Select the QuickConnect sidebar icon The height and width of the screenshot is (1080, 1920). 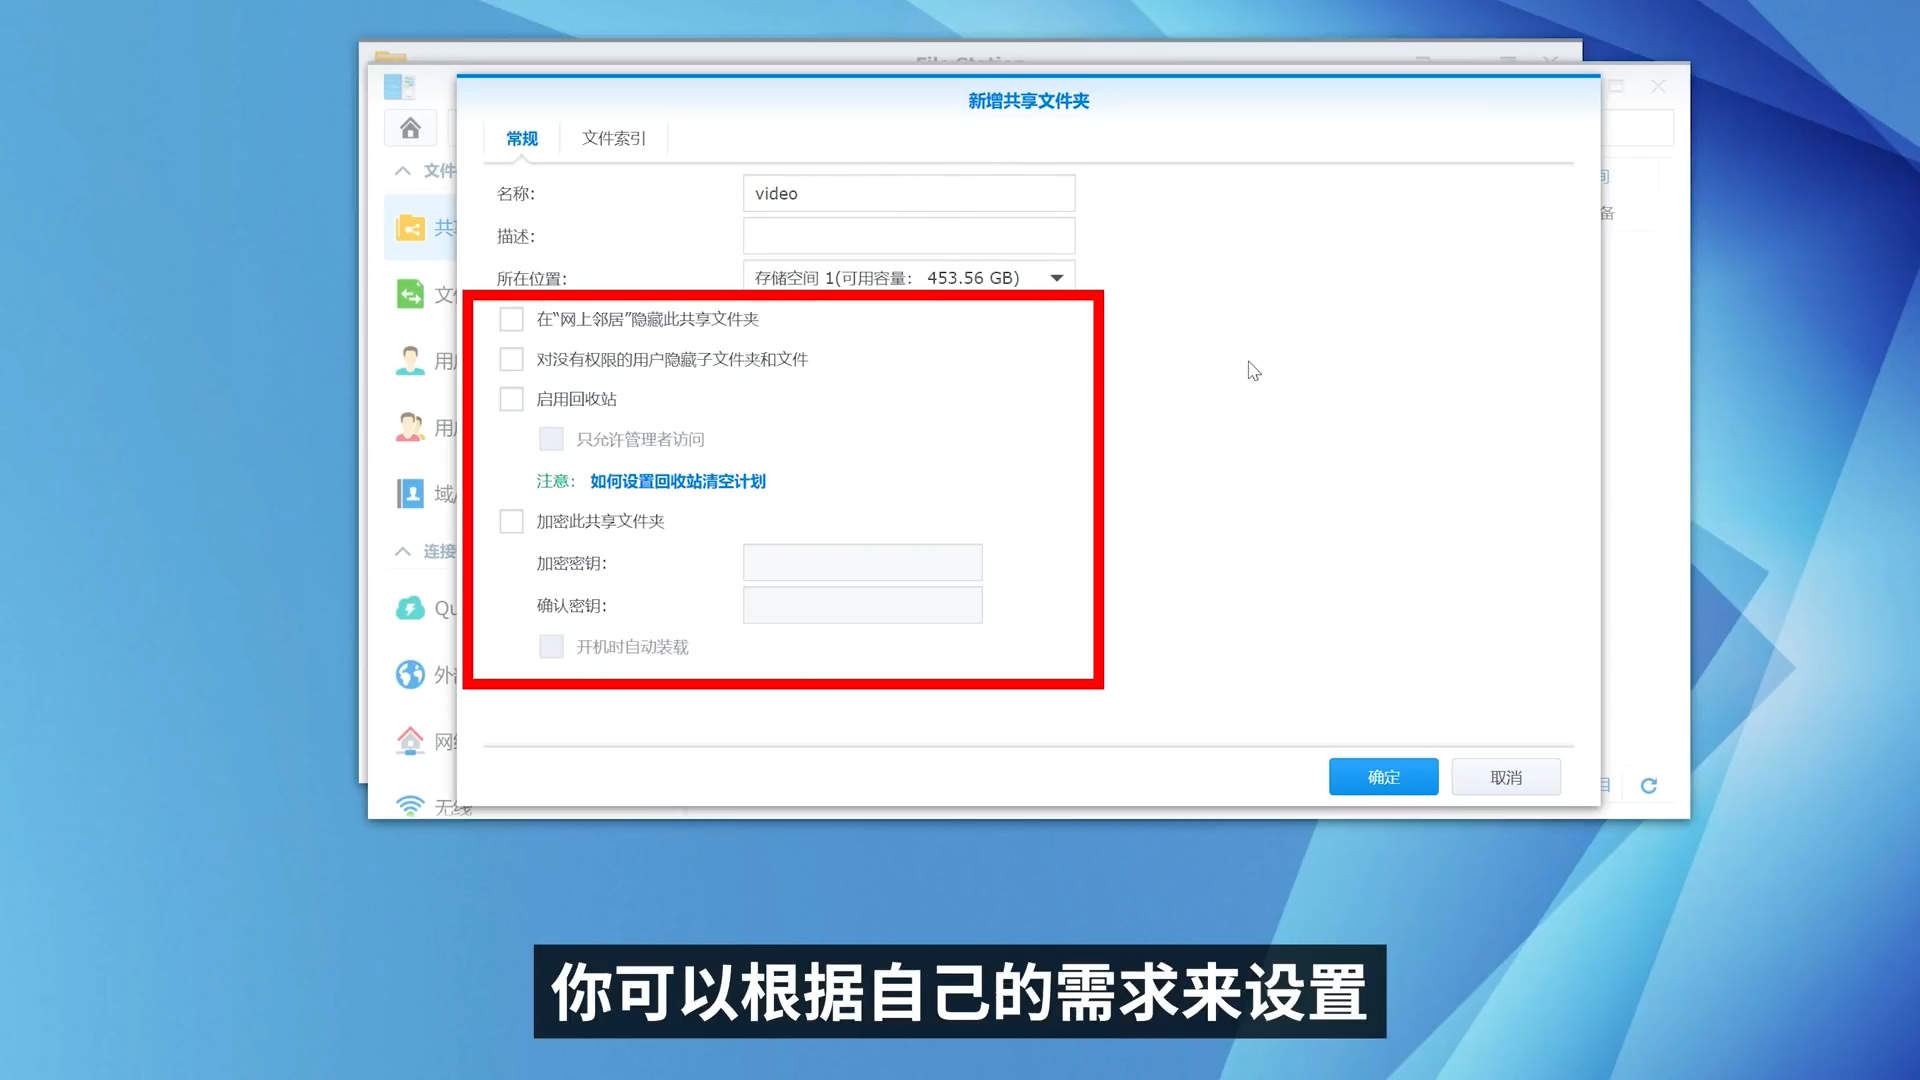pyautogui.click(x=412, y=608)
